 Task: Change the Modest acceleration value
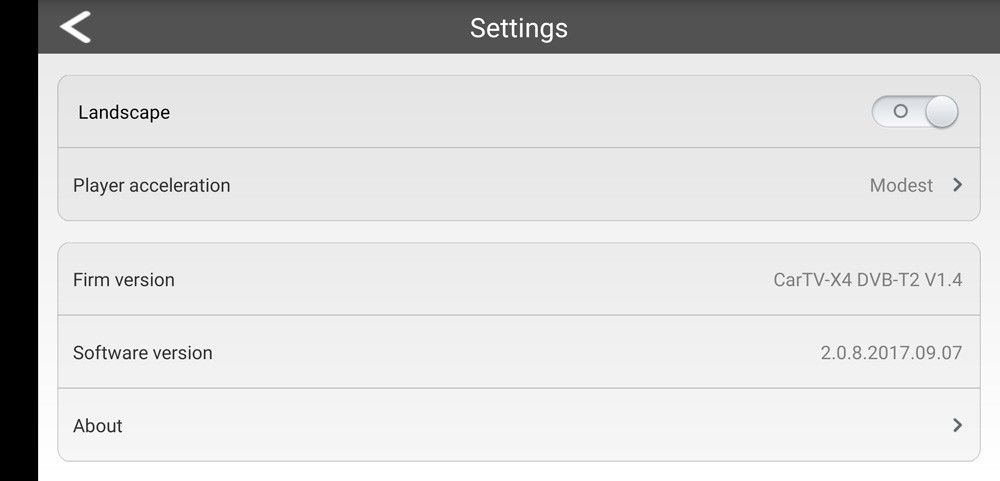point(901,185)
